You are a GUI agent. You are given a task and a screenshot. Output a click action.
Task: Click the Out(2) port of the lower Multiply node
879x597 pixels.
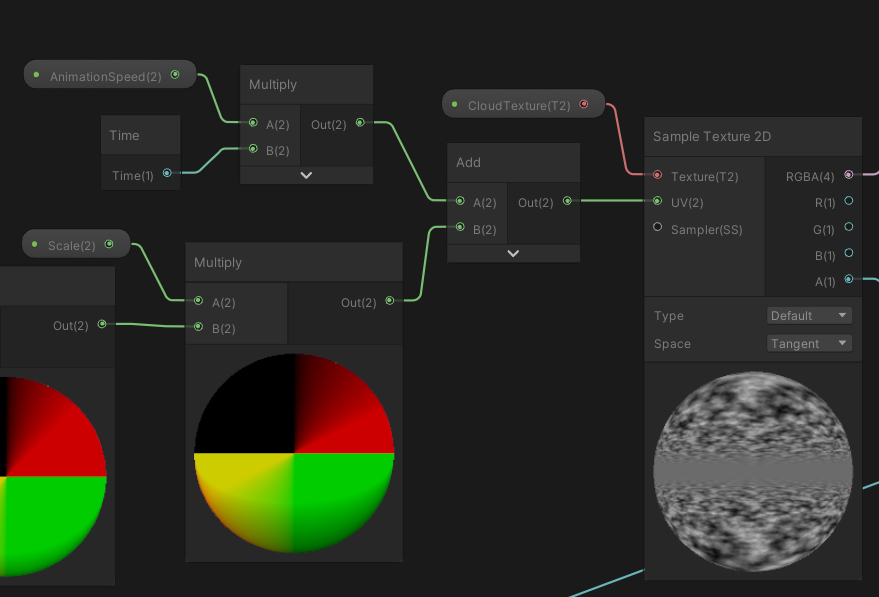coord(390,301)
